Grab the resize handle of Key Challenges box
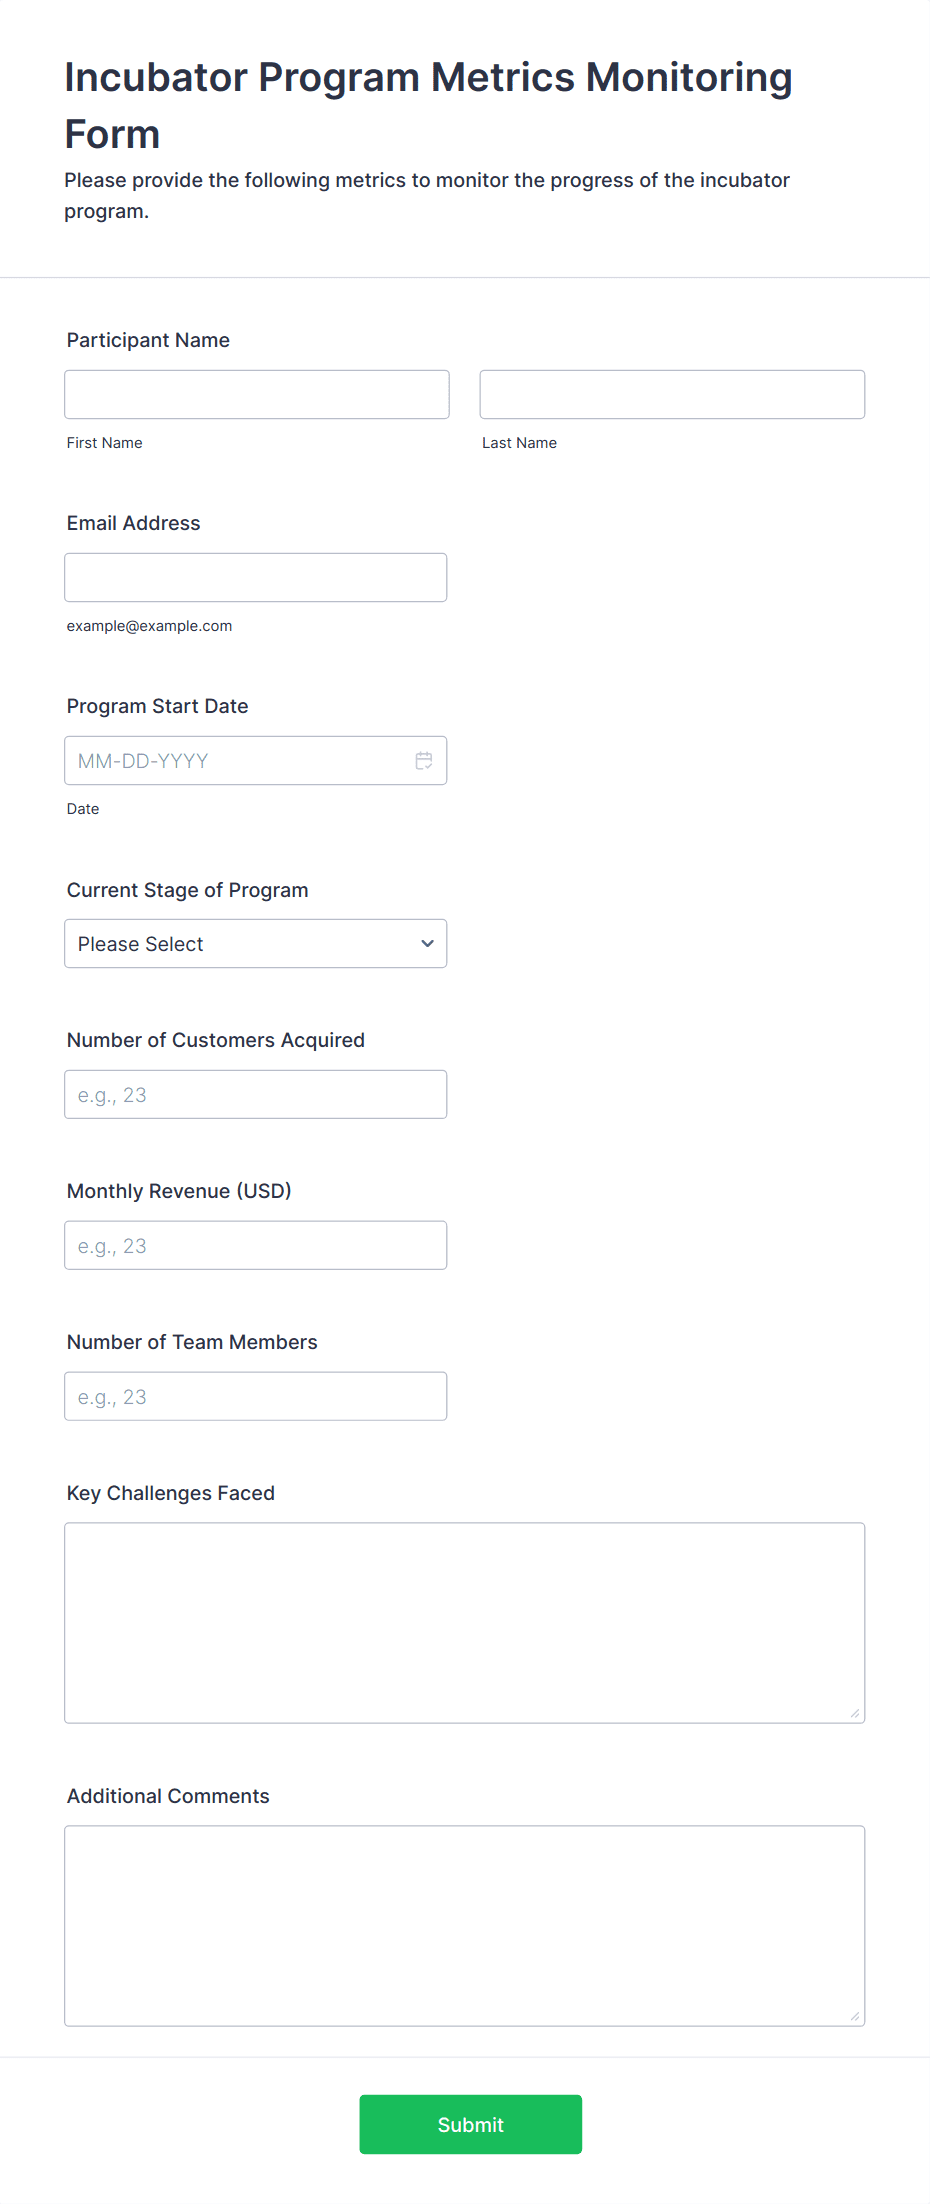Viewport: 930px width, 2204px height. click(855, 1713)
